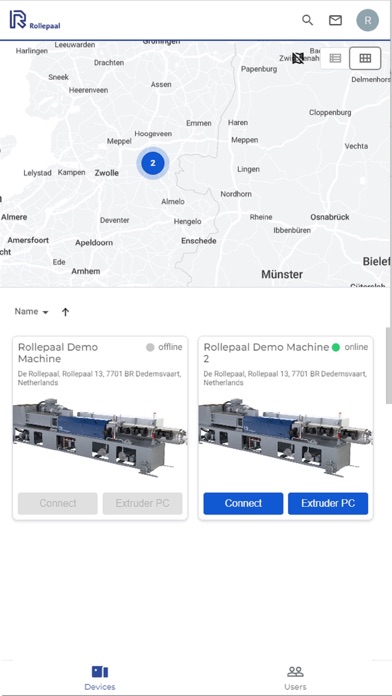The width and height of the screenshot is (392, 696).
Task: Click address text of Demo Machine 2
Action: [x=285, y=378]
